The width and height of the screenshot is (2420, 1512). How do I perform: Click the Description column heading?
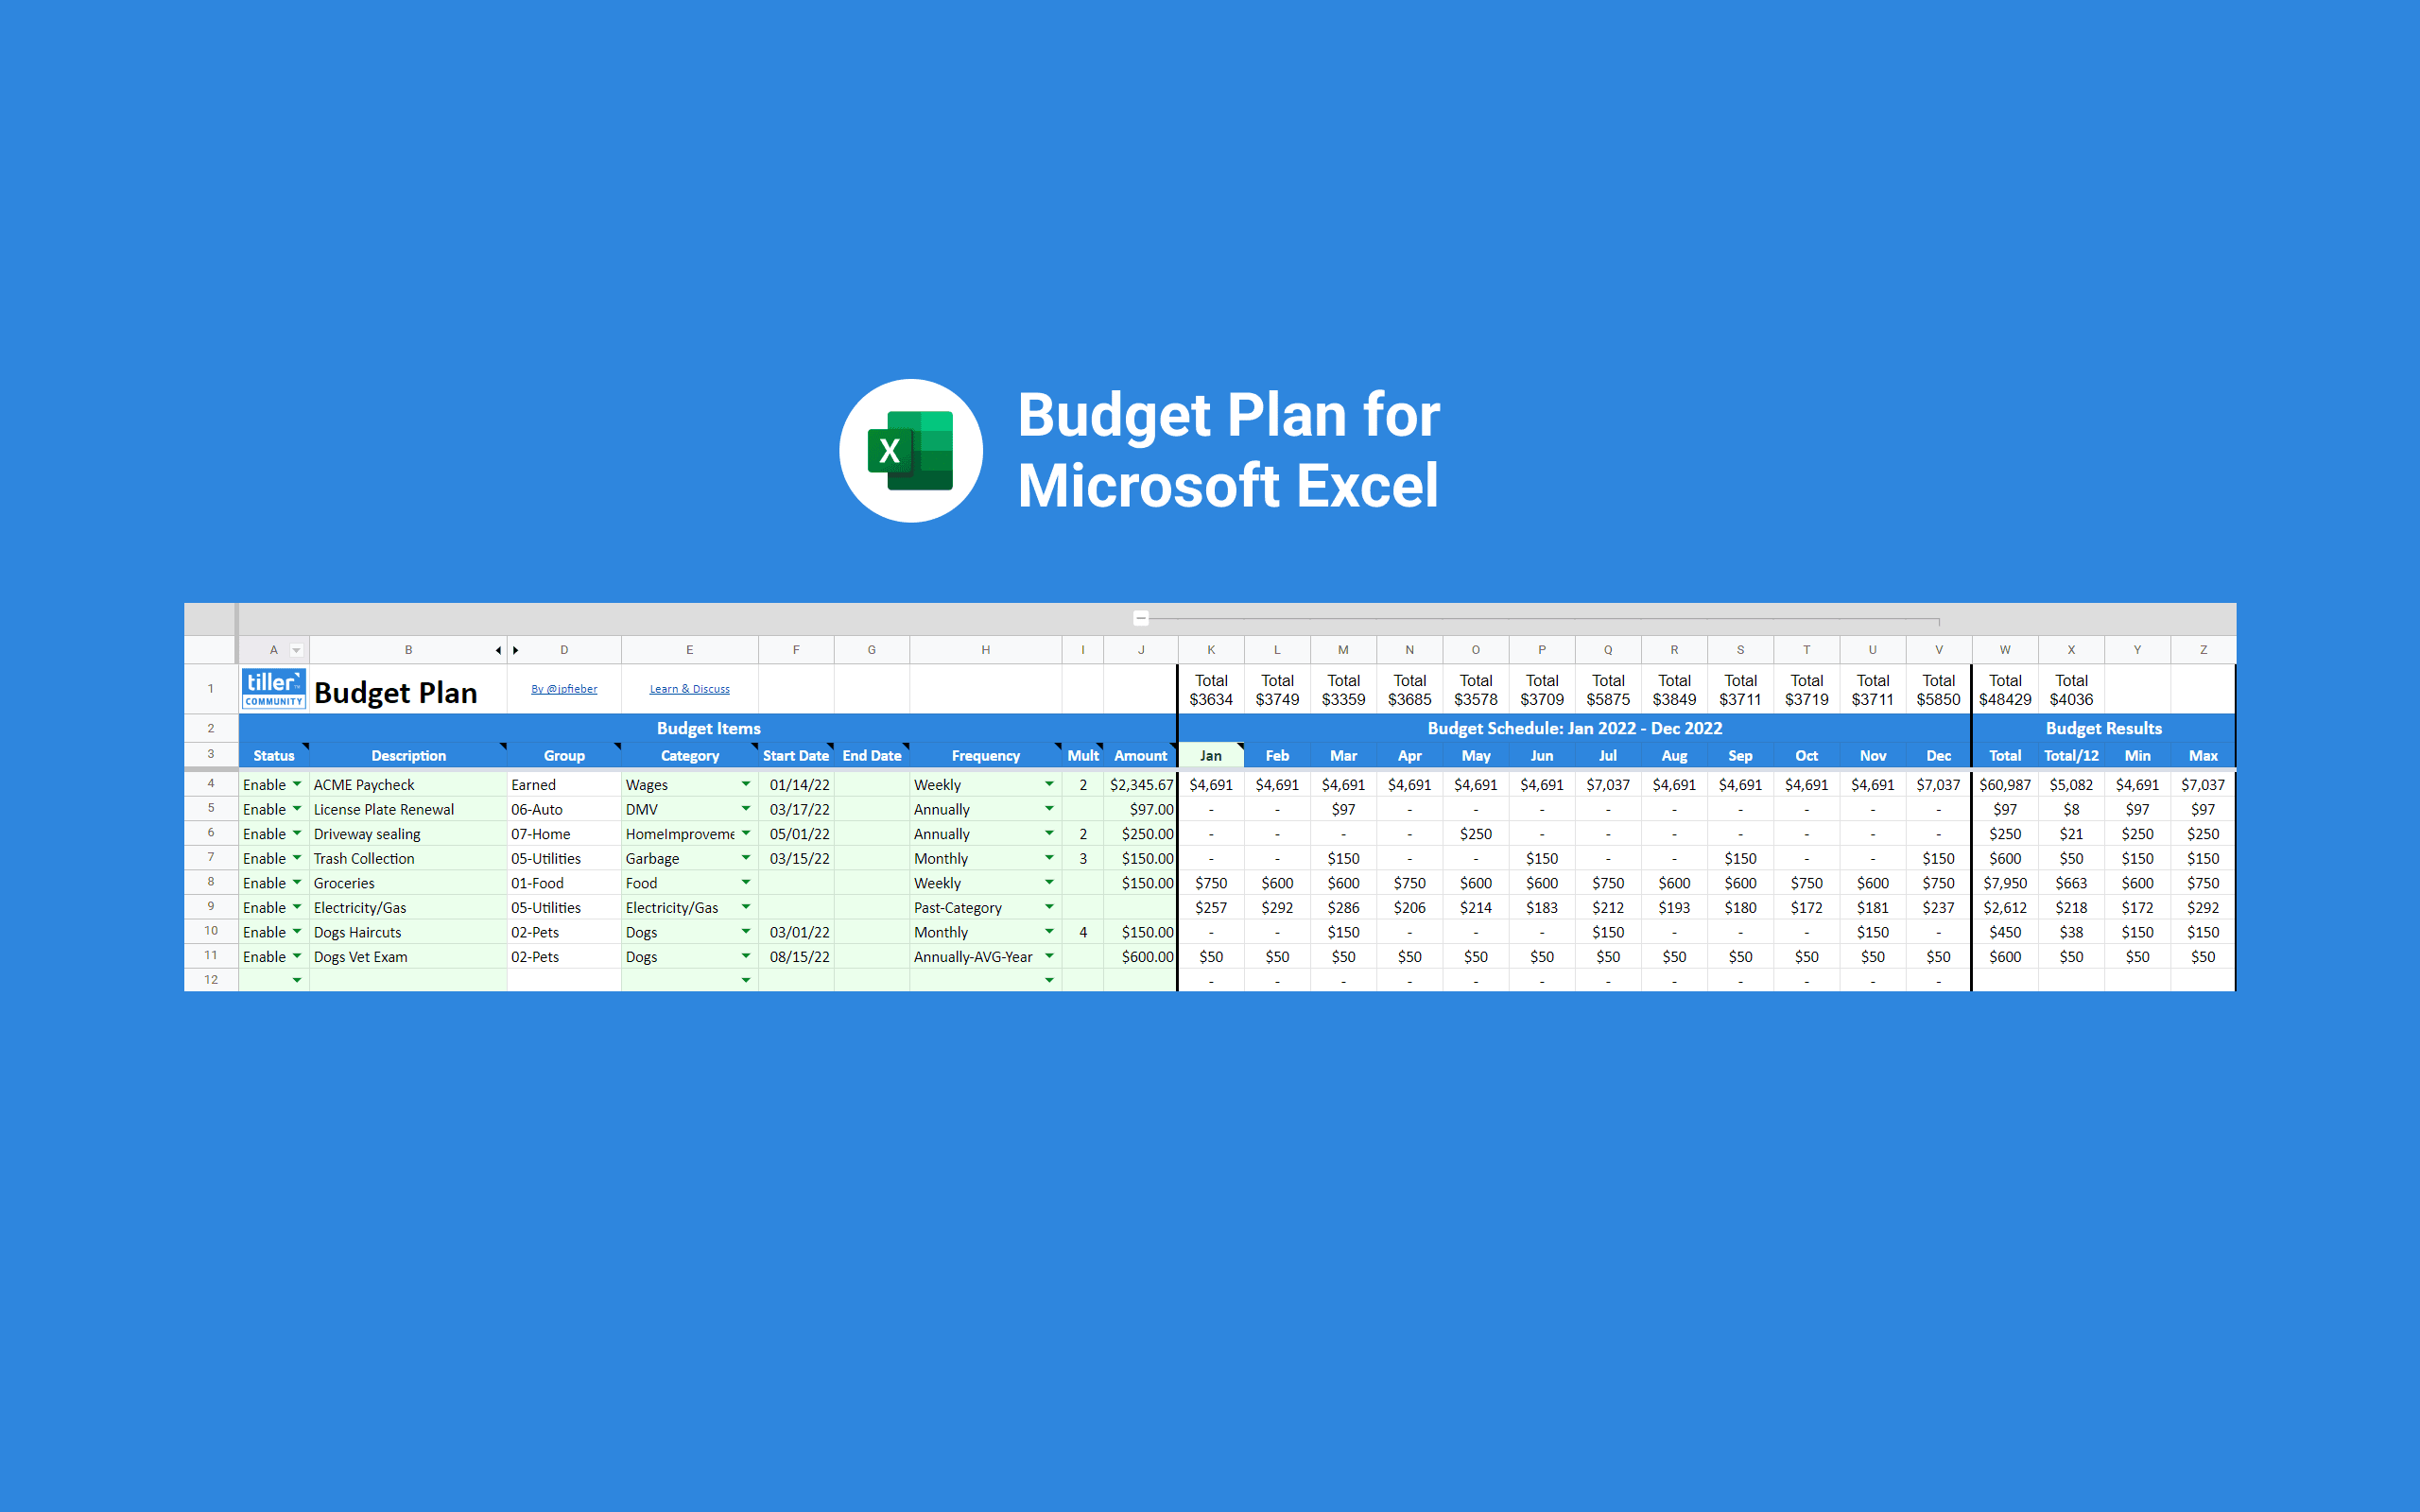pyautogui.click(x=408, y=756)
